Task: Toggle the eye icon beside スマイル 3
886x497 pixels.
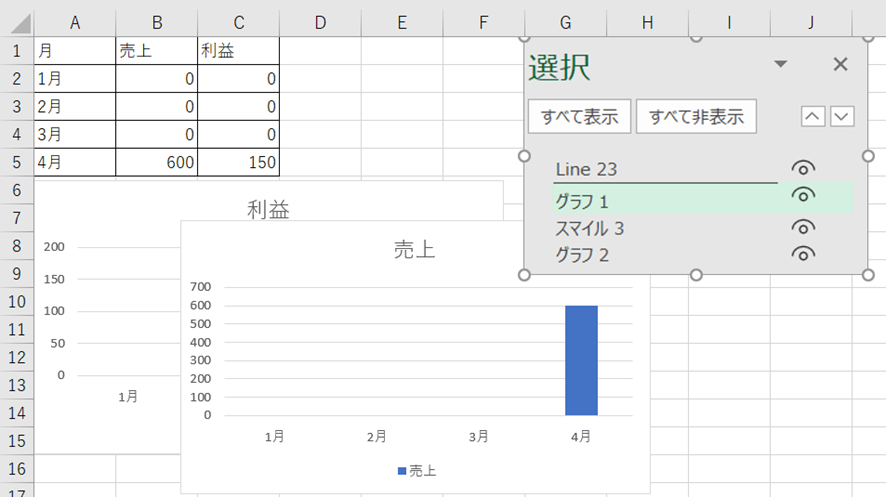Action: pos(802,227)
